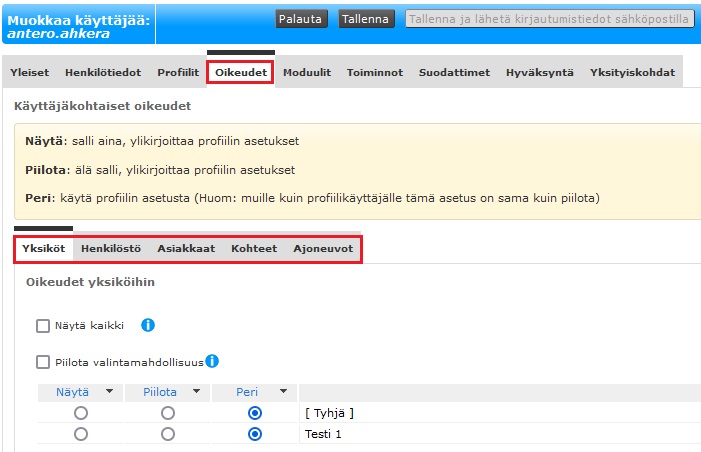Switch to the Yleiset tab
Image resolution: width=701 pixels, height=452 pixels.
click(x=29, y=73)
